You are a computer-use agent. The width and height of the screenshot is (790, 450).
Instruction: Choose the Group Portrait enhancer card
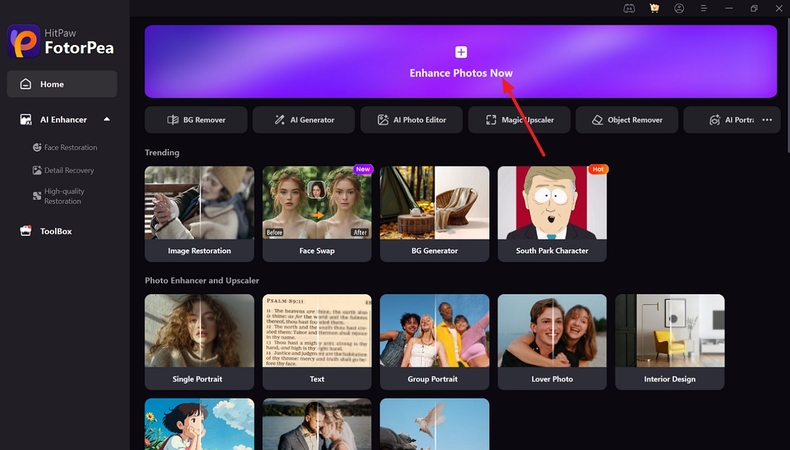tap(434, 342)
